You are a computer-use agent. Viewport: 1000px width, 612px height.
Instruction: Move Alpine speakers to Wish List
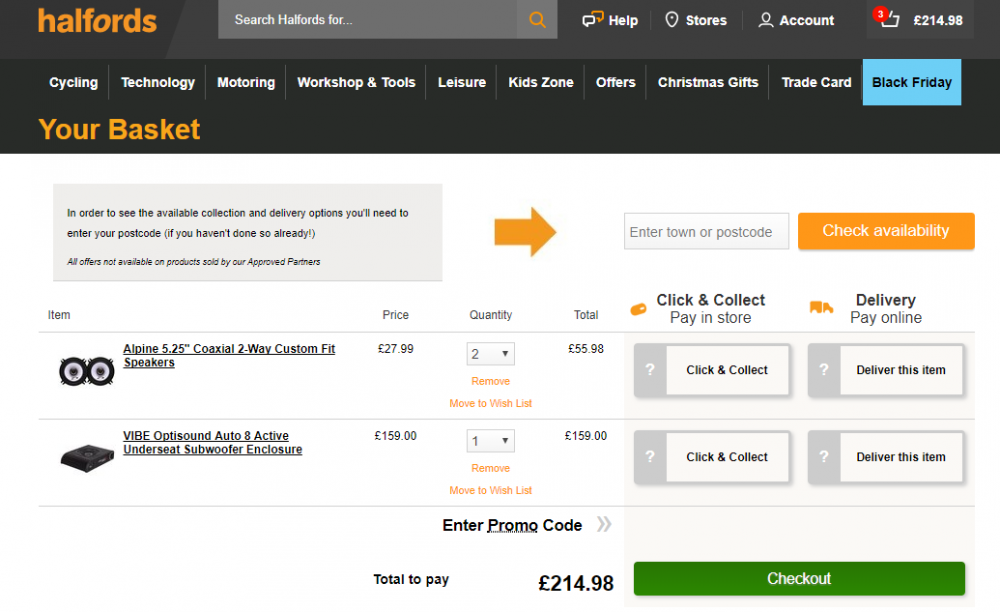(x=490, y=404)
